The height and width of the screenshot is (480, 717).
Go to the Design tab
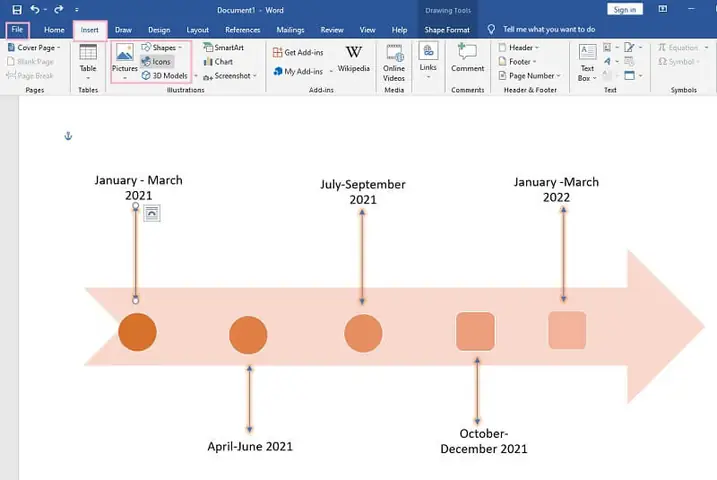click(x=159, y=30)
